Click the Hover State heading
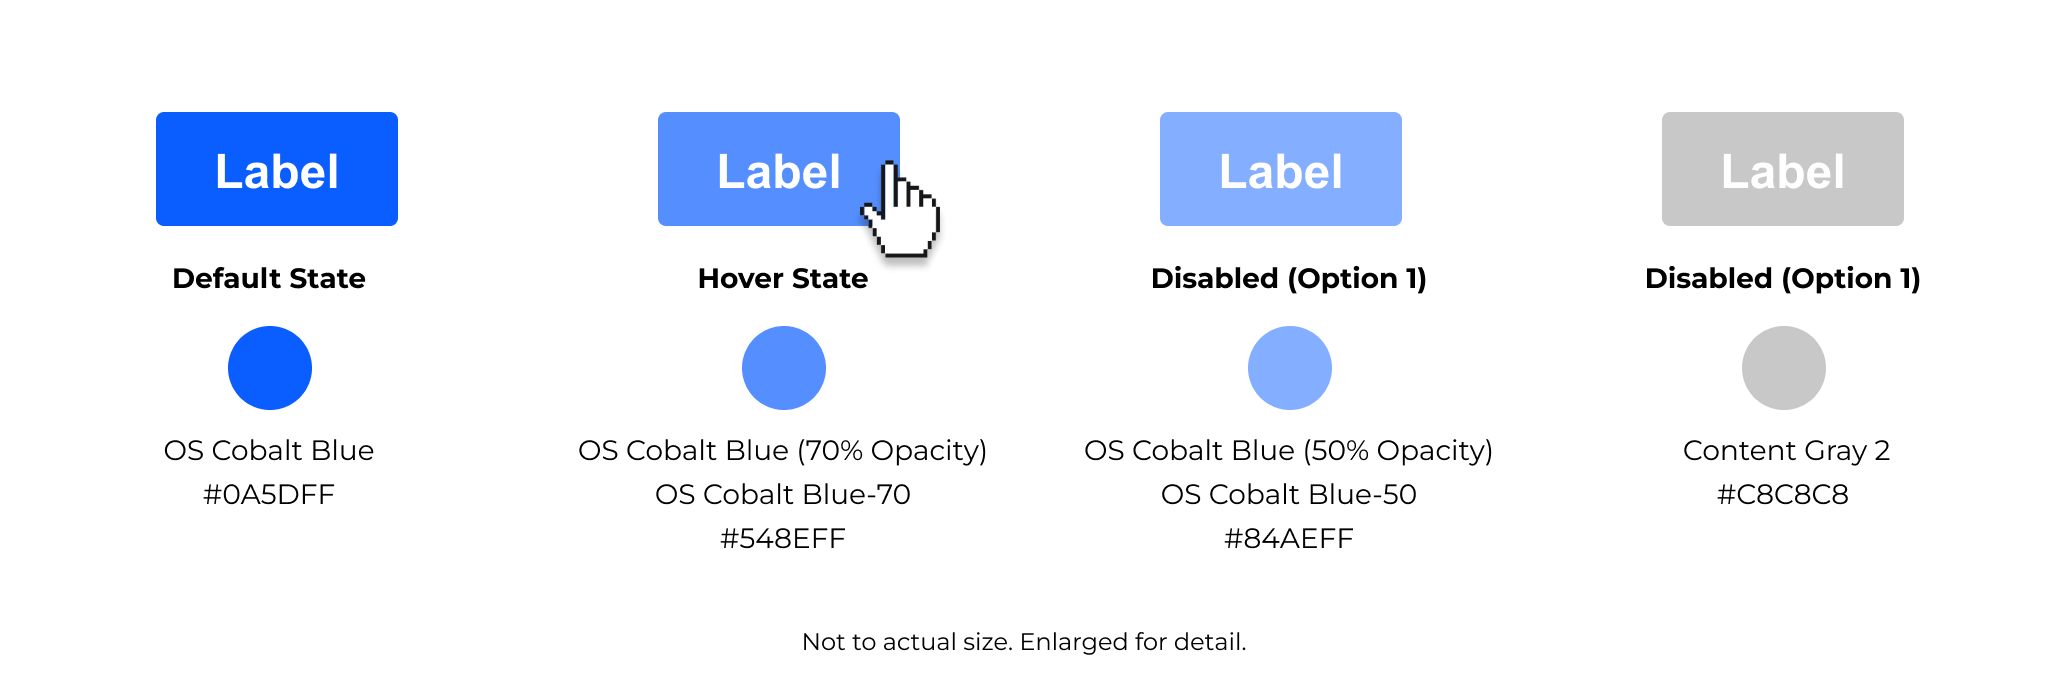This screenshot has height=690, width=2048. point(783,278)
